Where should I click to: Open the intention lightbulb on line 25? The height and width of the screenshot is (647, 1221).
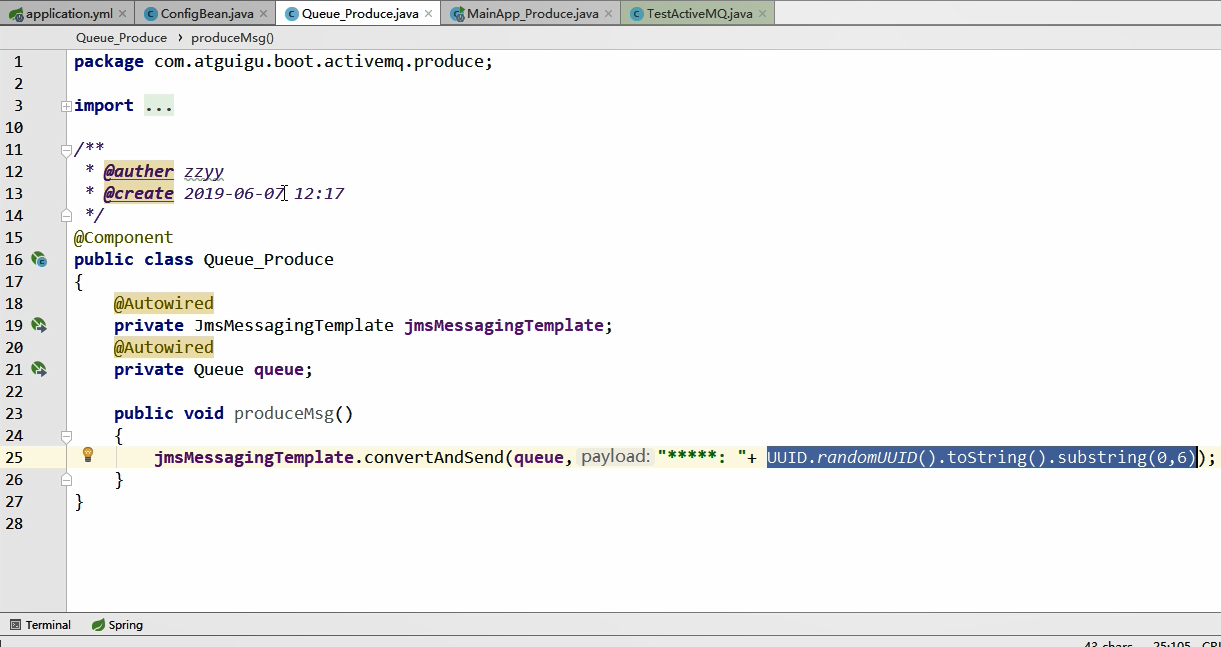[x=87, y=456]
